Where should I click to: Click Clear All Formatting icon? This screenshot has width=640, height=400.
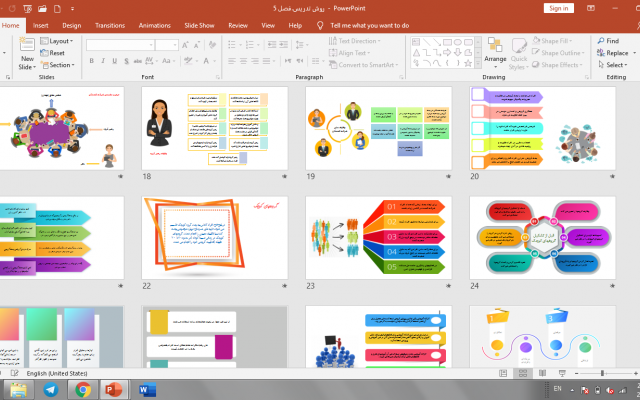[212, 44]
